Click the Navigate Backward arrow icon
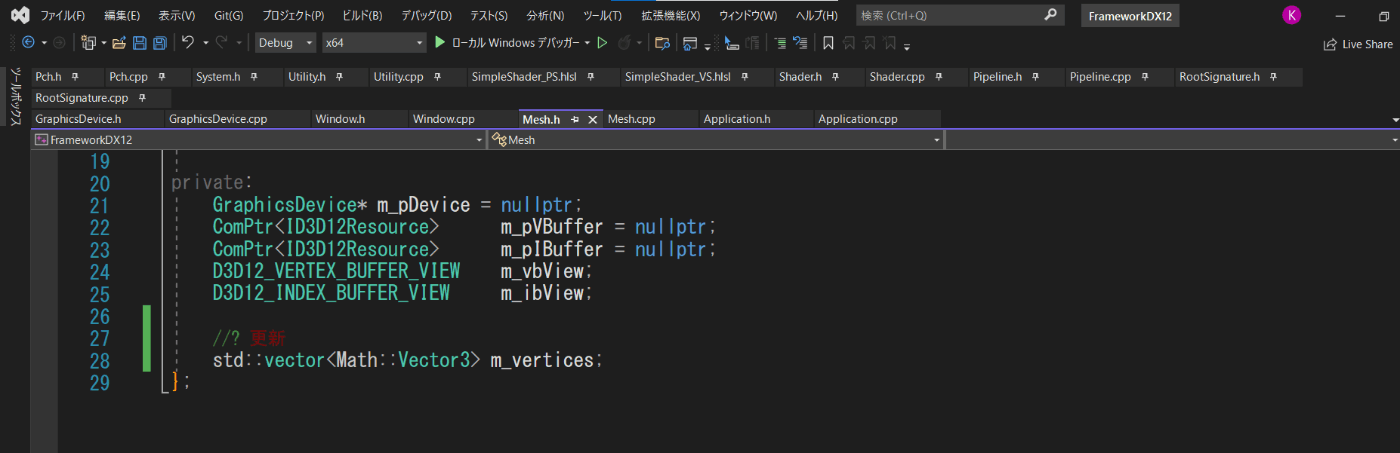 pyautogui.click(x=27, y=42)
